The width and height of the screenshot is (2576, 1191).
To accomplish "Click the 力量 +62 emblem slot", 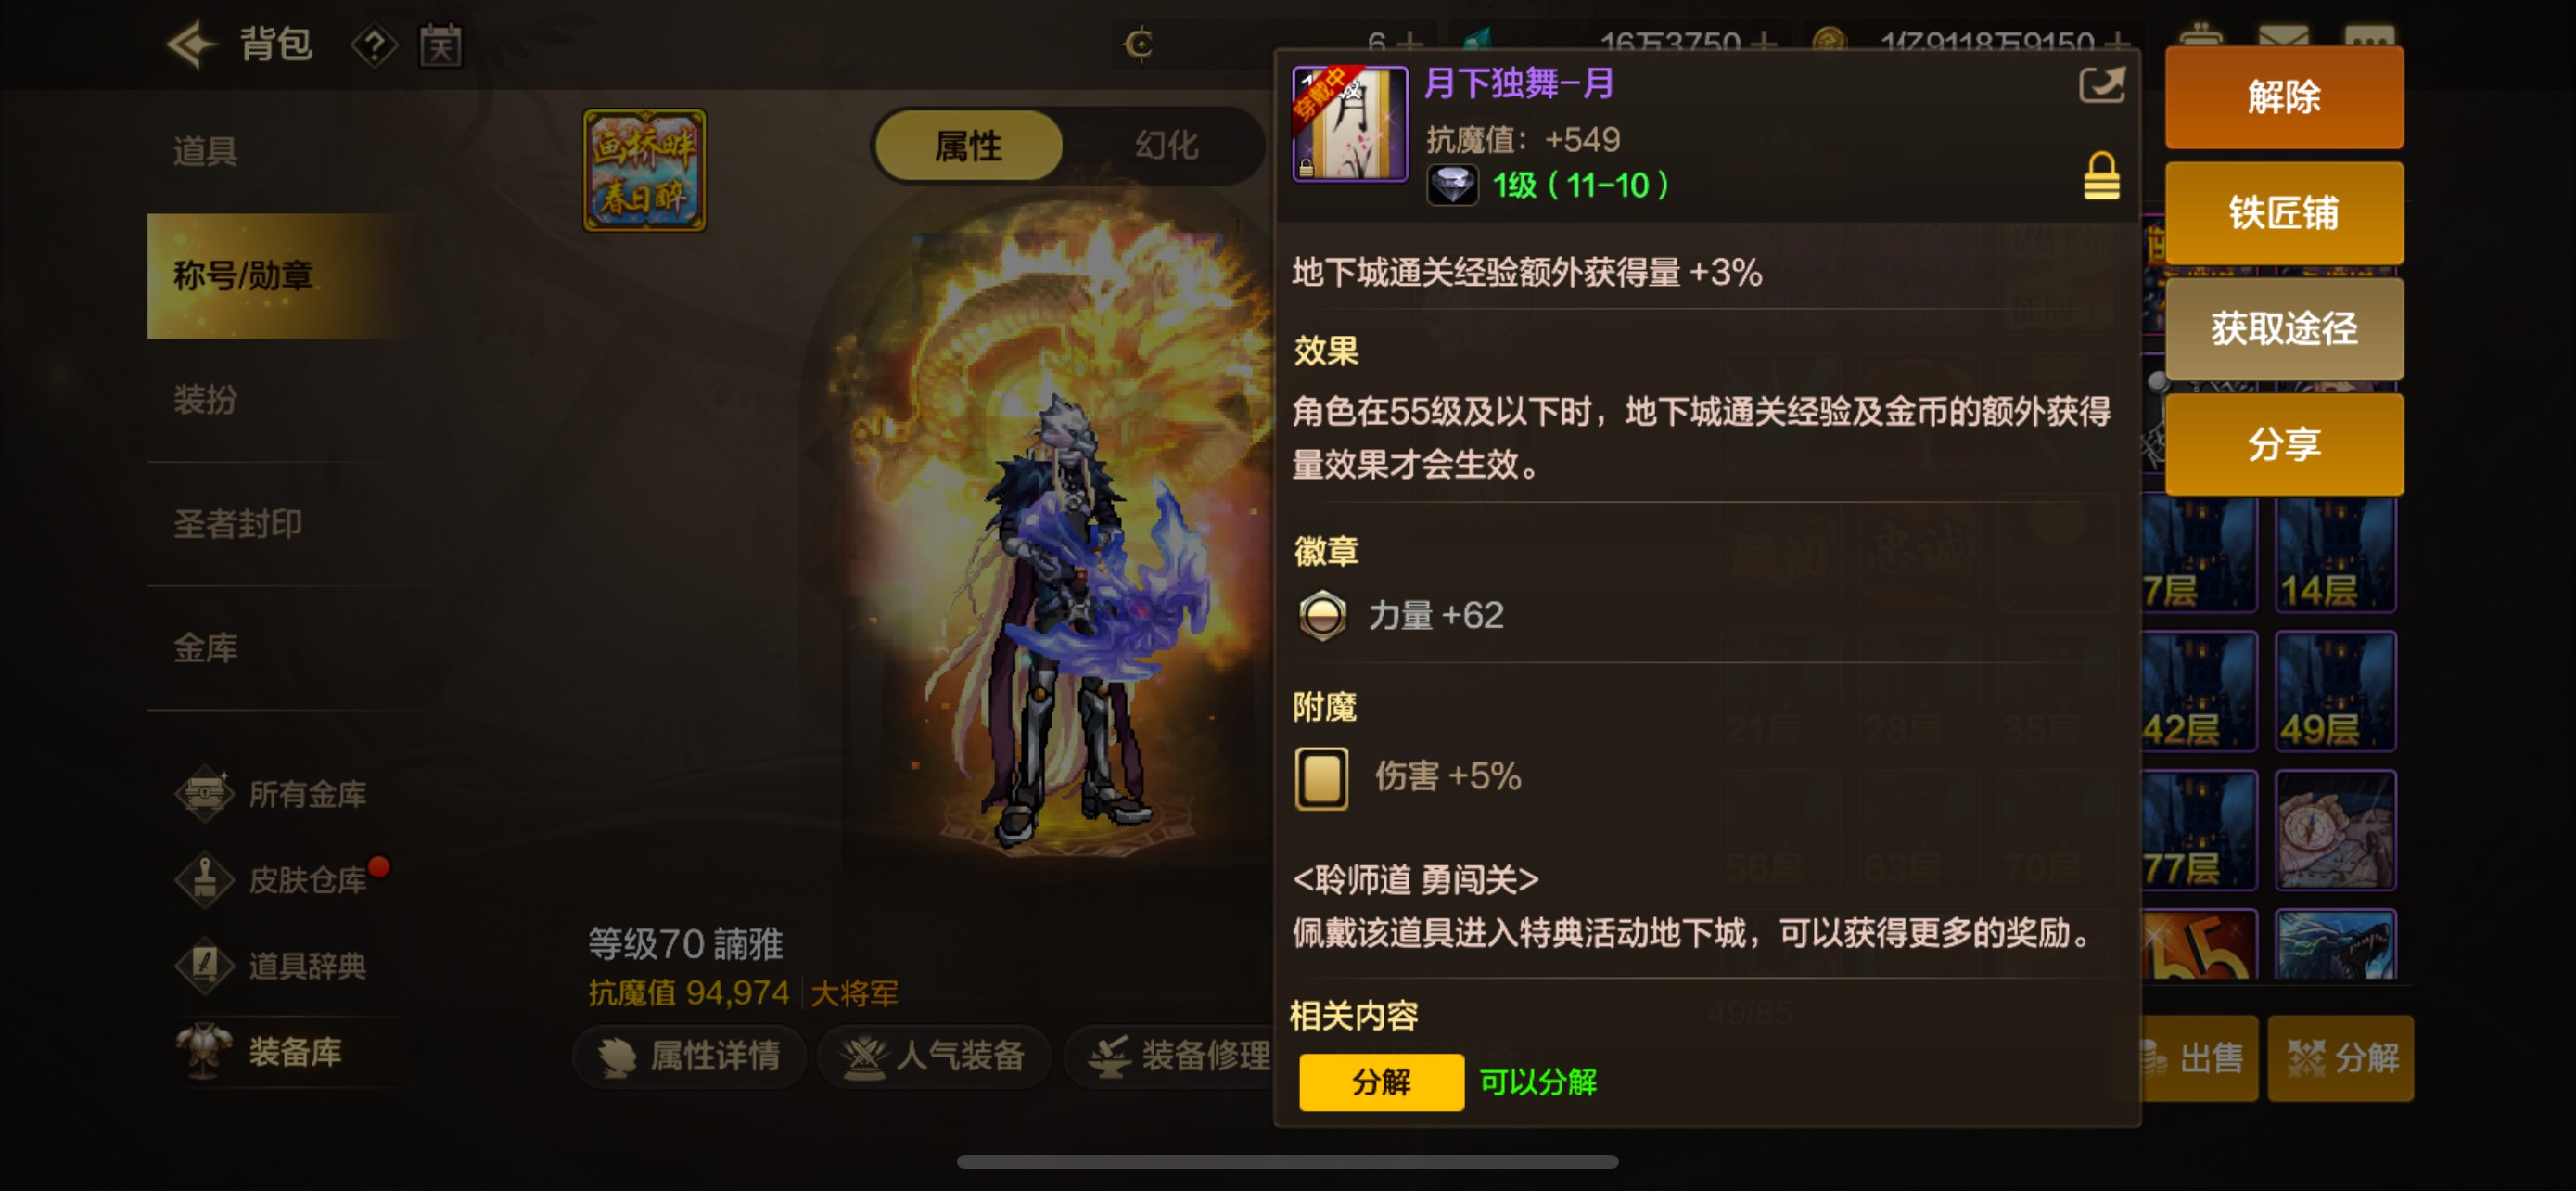I will pyautogui.click(x=1400, y=615).
